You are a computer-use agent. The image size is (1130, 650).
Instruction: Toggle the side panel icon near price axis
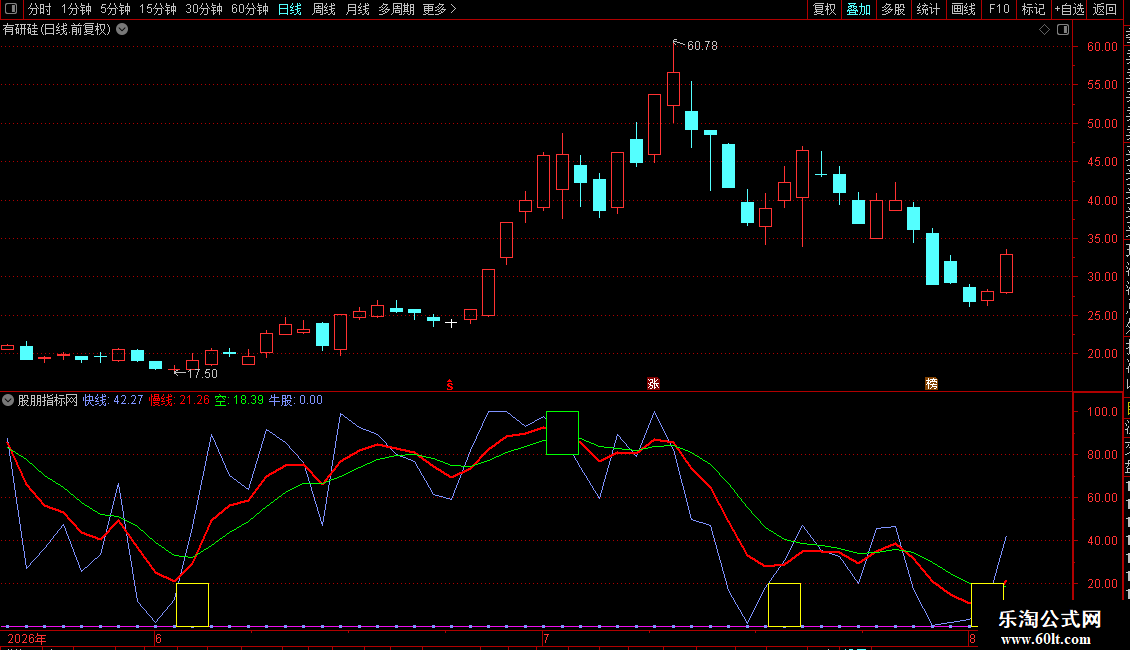[x=1063, y=30]
